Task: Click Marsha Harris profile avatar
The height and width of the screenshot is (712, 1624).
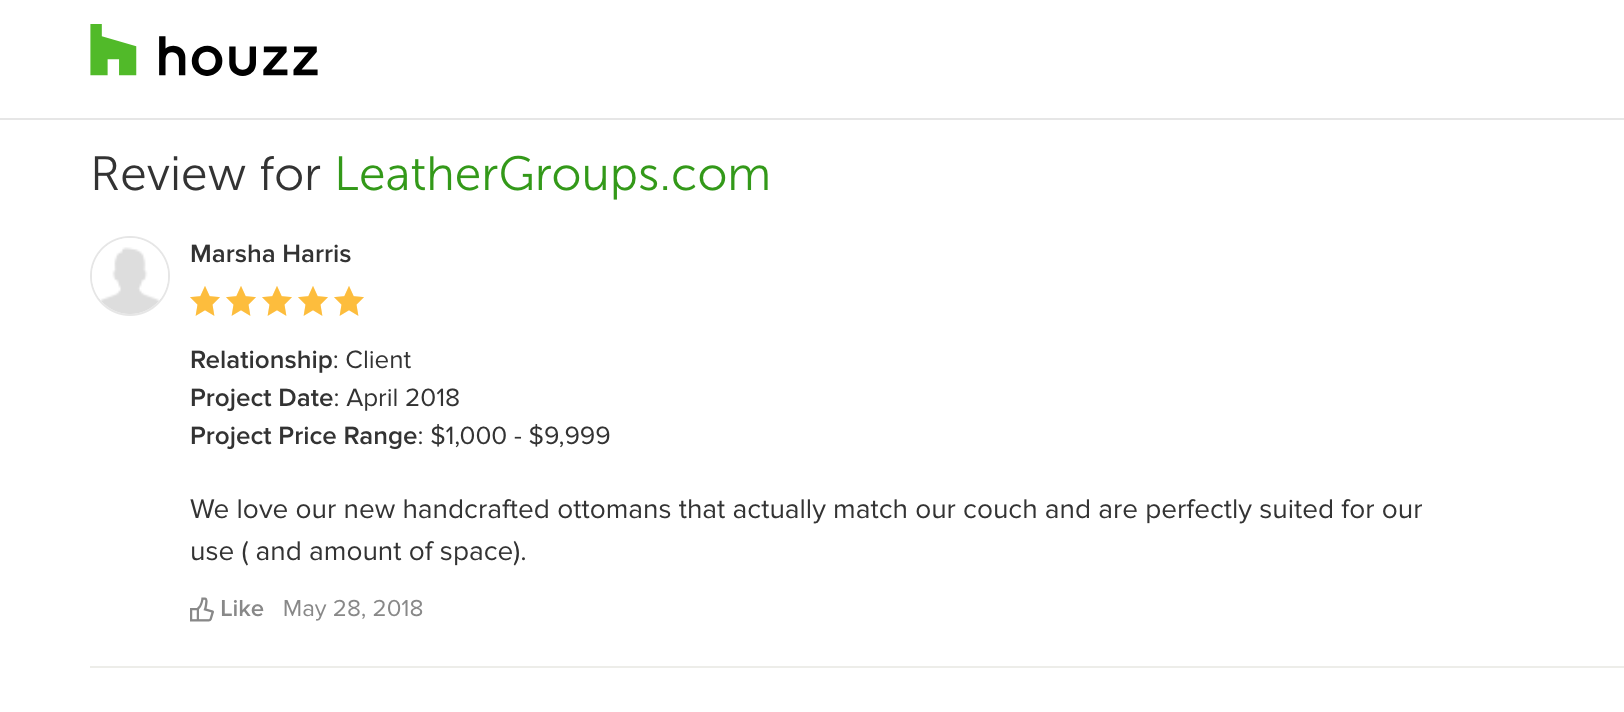Action: 130,276
